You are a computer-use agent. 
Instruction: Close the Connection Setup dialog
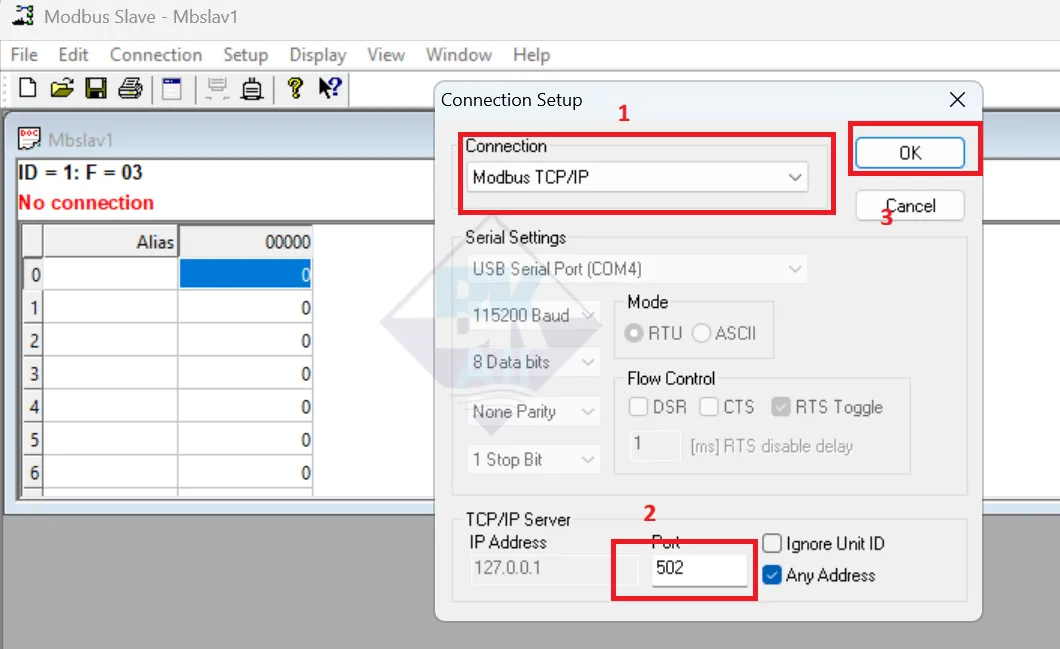tap(957, 100)
